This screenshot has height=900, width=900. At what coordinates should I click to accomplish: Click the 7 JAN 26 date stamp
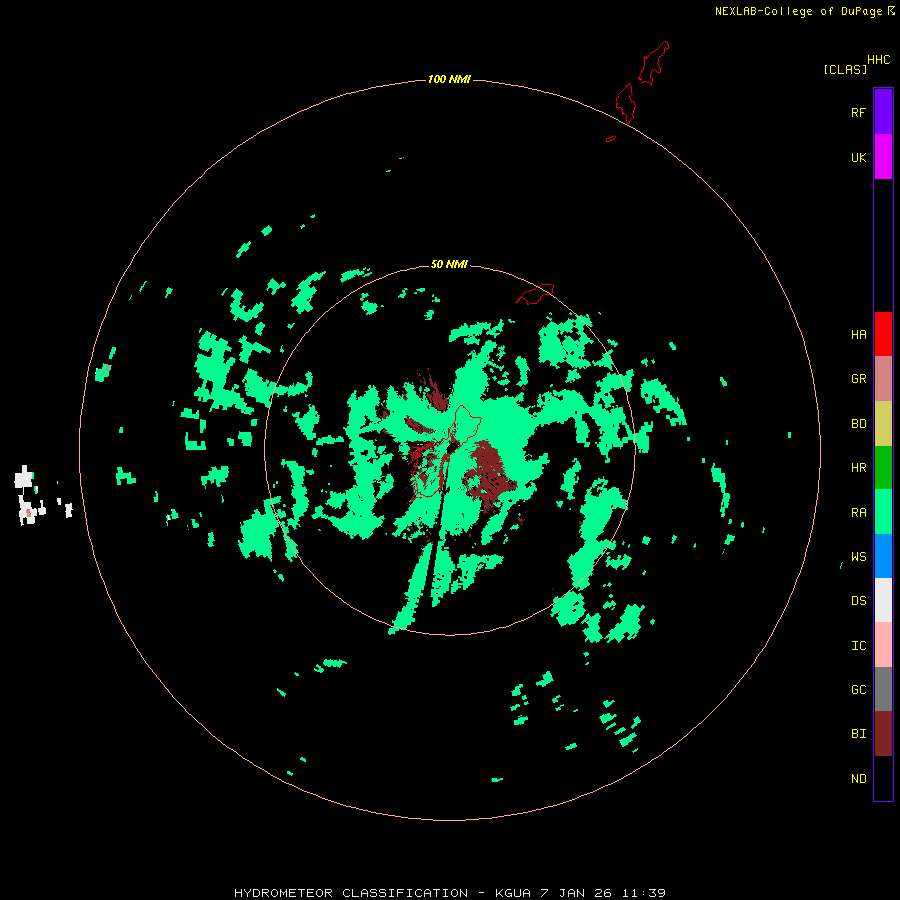[x=577, y=893]
